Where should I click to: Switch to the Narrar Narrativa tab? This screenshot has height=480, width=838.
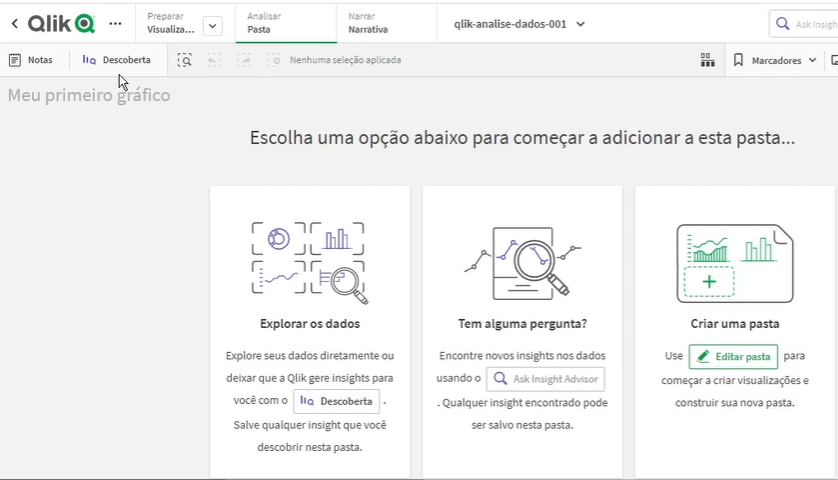[x=386, y=24]
